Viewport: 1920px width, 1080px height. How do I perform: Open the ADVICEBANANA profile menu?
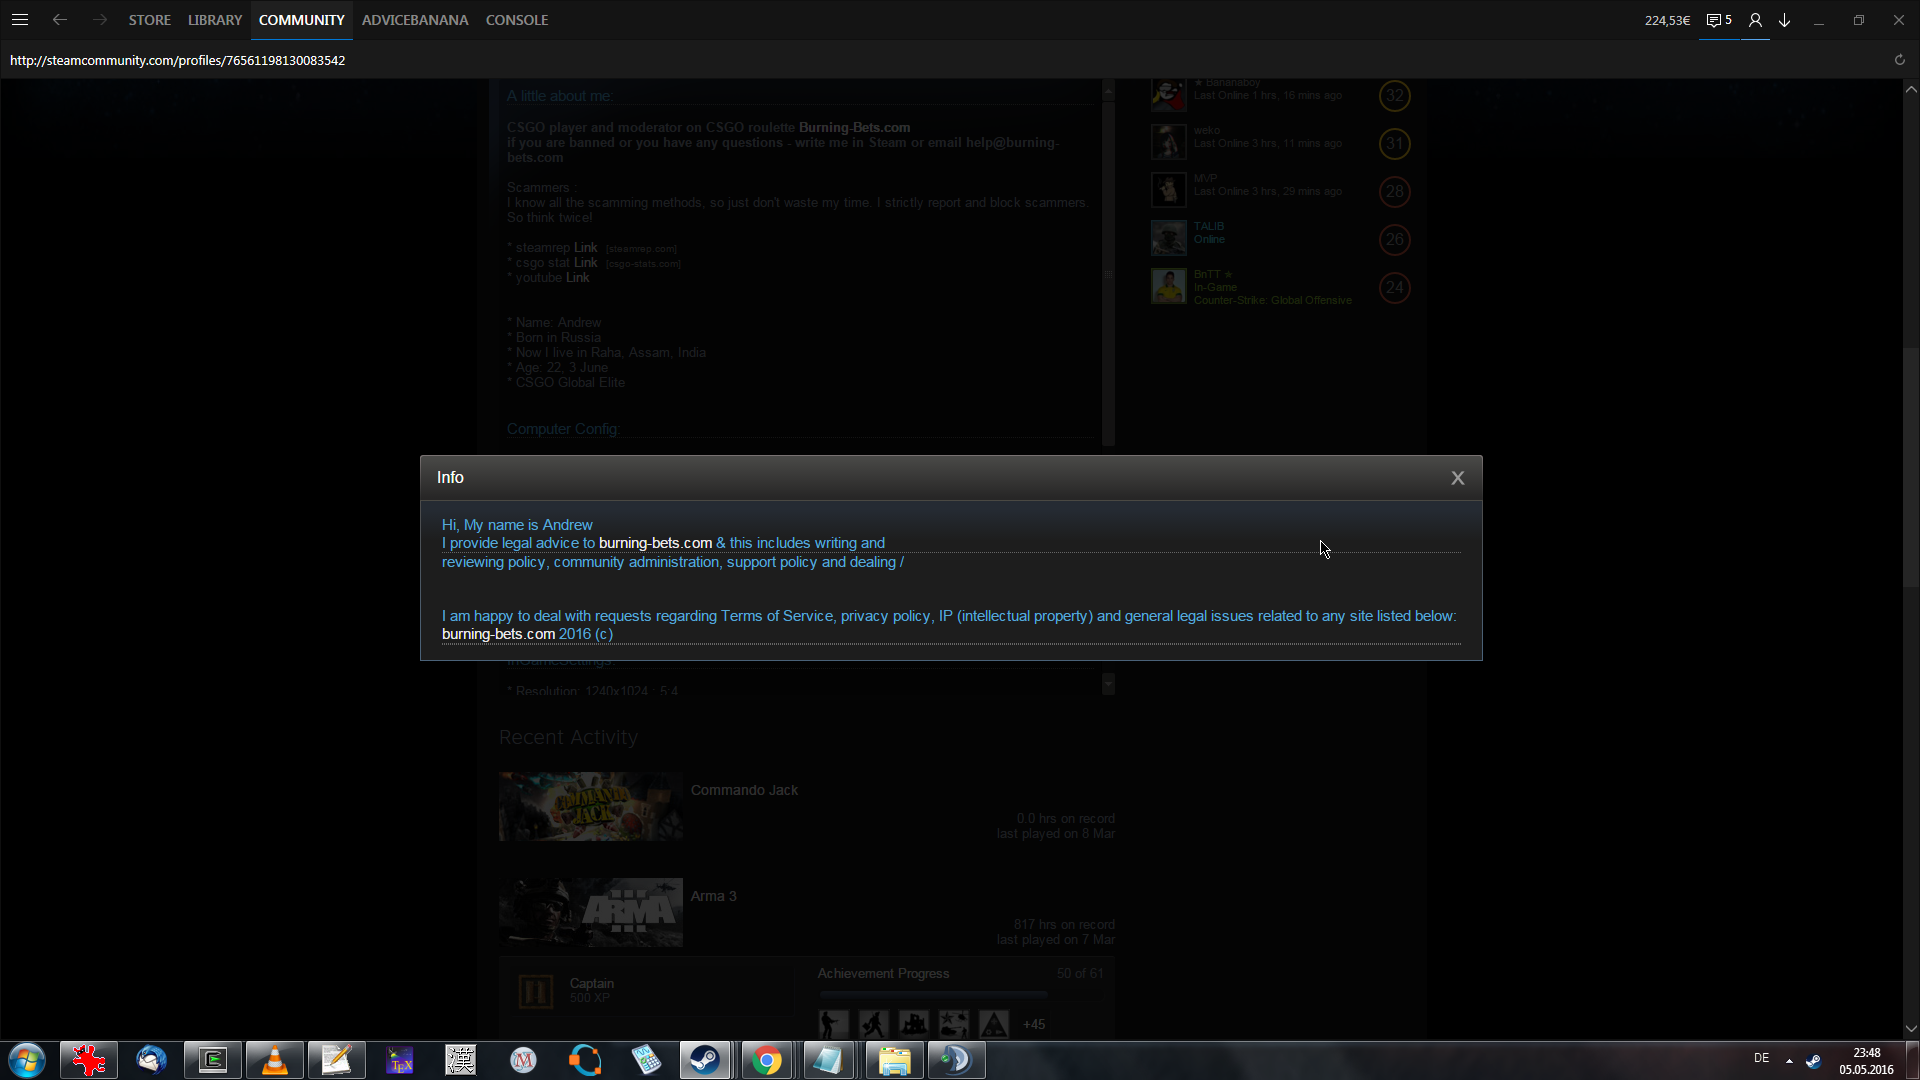click(x=414, y=20)
